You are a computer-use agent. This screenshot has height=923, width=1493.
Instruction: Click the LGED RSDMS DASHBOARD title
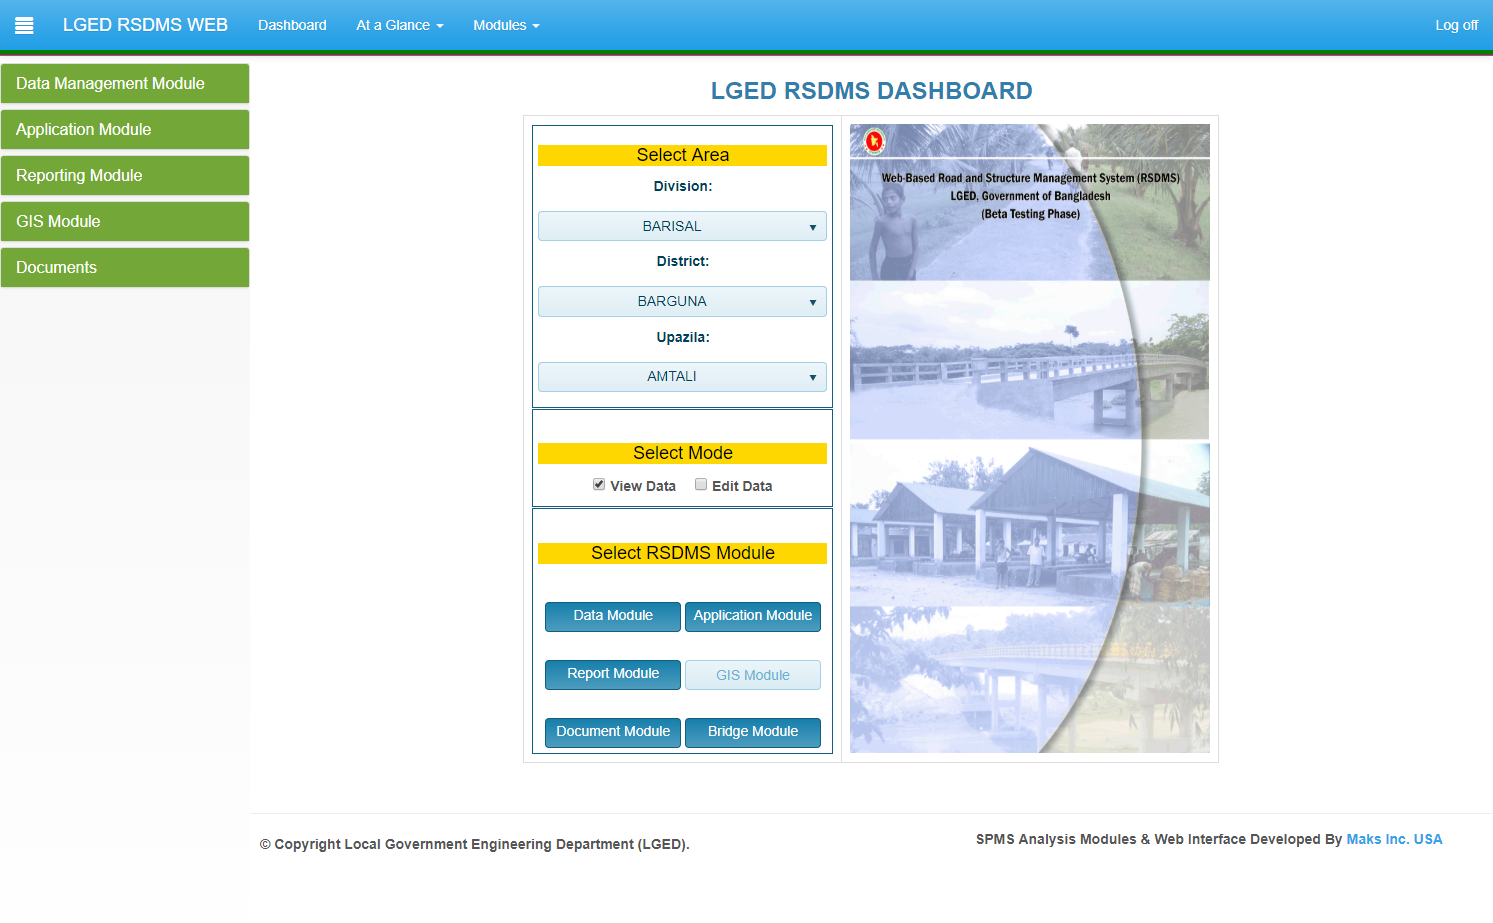(871, 91)
